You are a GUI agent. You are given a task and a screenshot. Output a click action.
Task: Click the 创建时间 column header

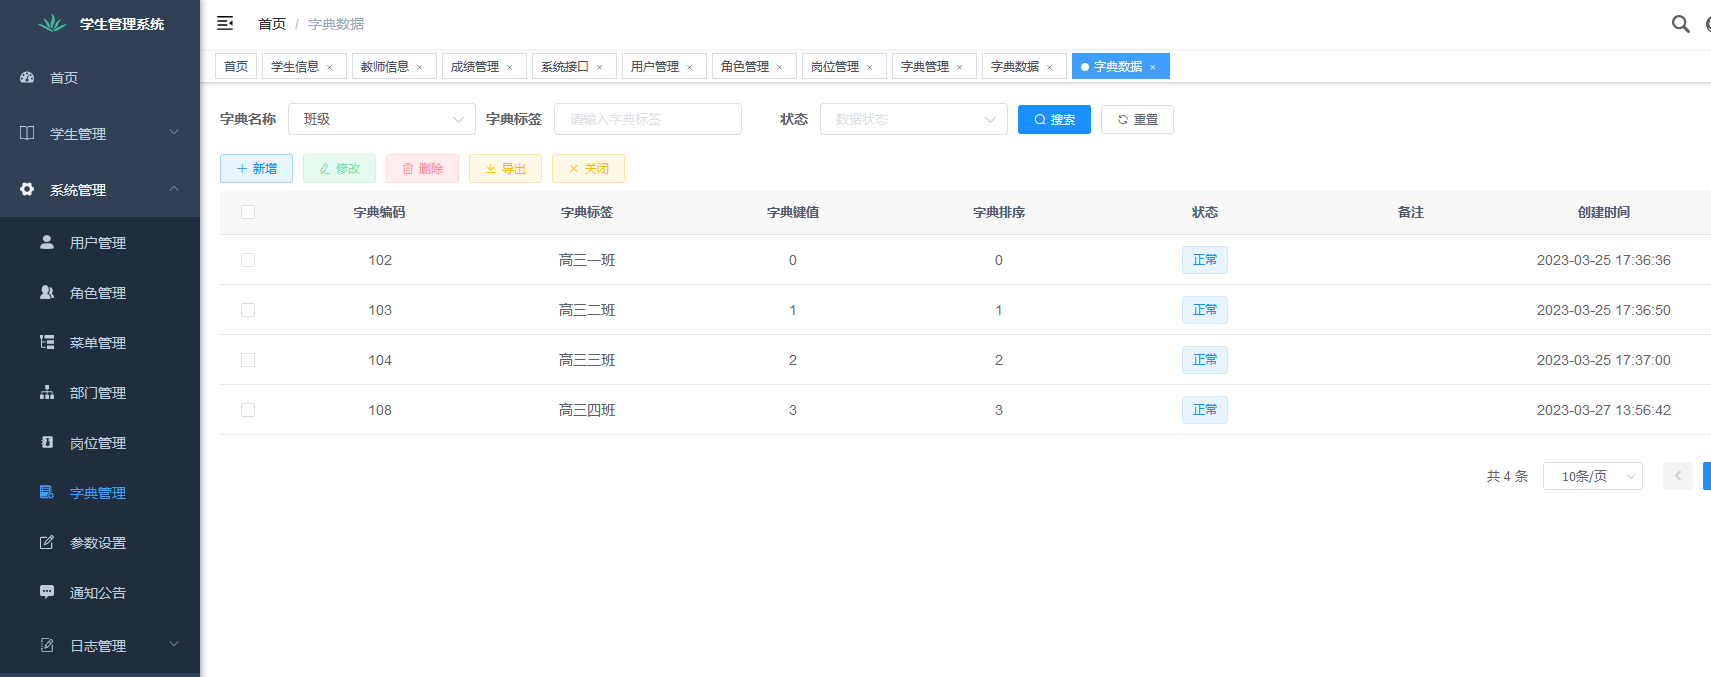point(1604,212)
